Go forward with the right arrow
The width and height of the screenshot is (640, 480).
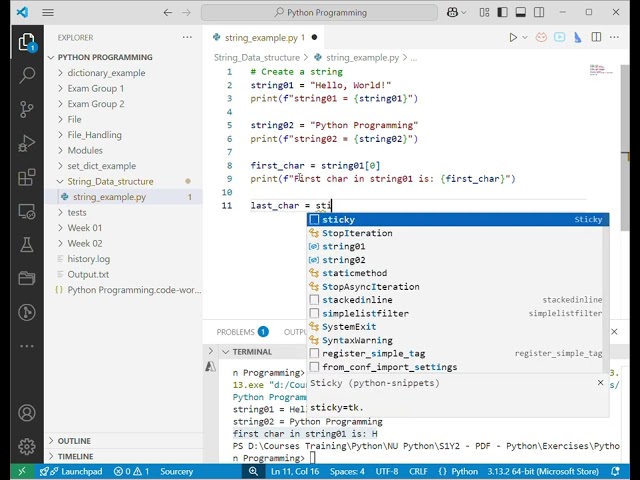(x=186, y=13)
